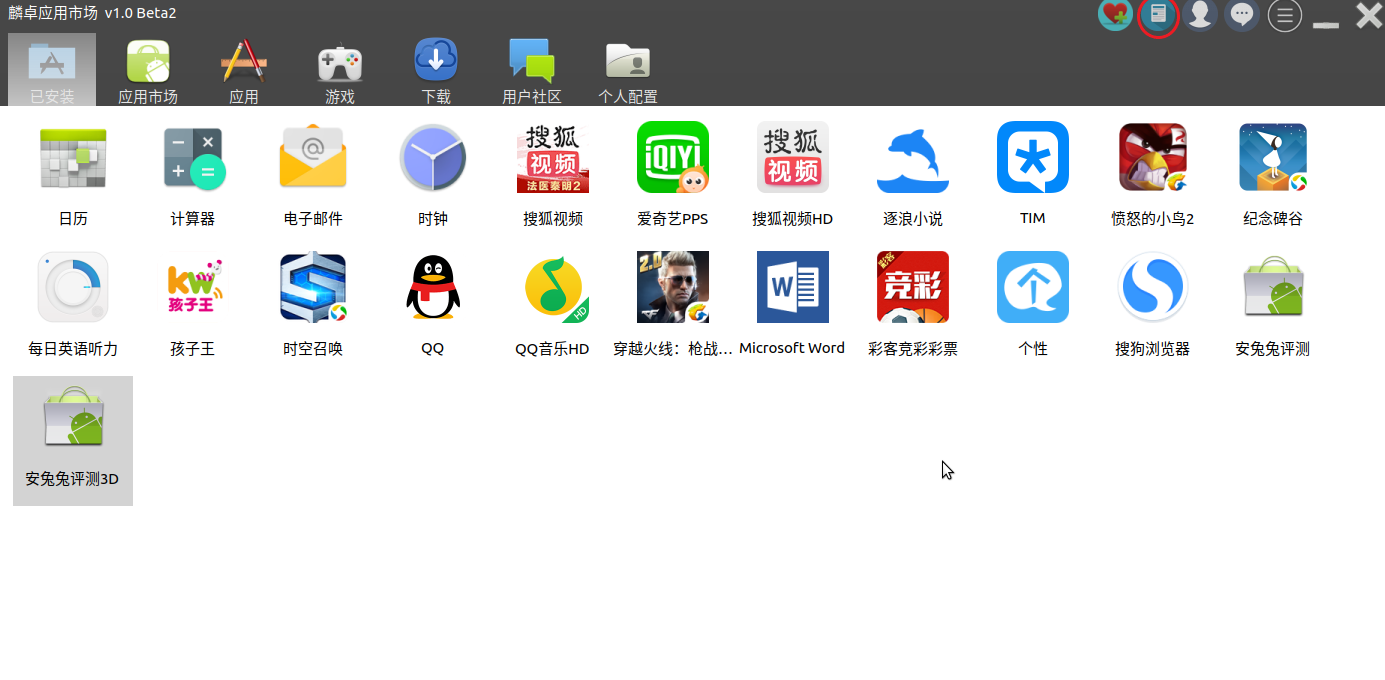Open the 电子邮件 email app
The image size is (1385, 680).
click(313, 157)
